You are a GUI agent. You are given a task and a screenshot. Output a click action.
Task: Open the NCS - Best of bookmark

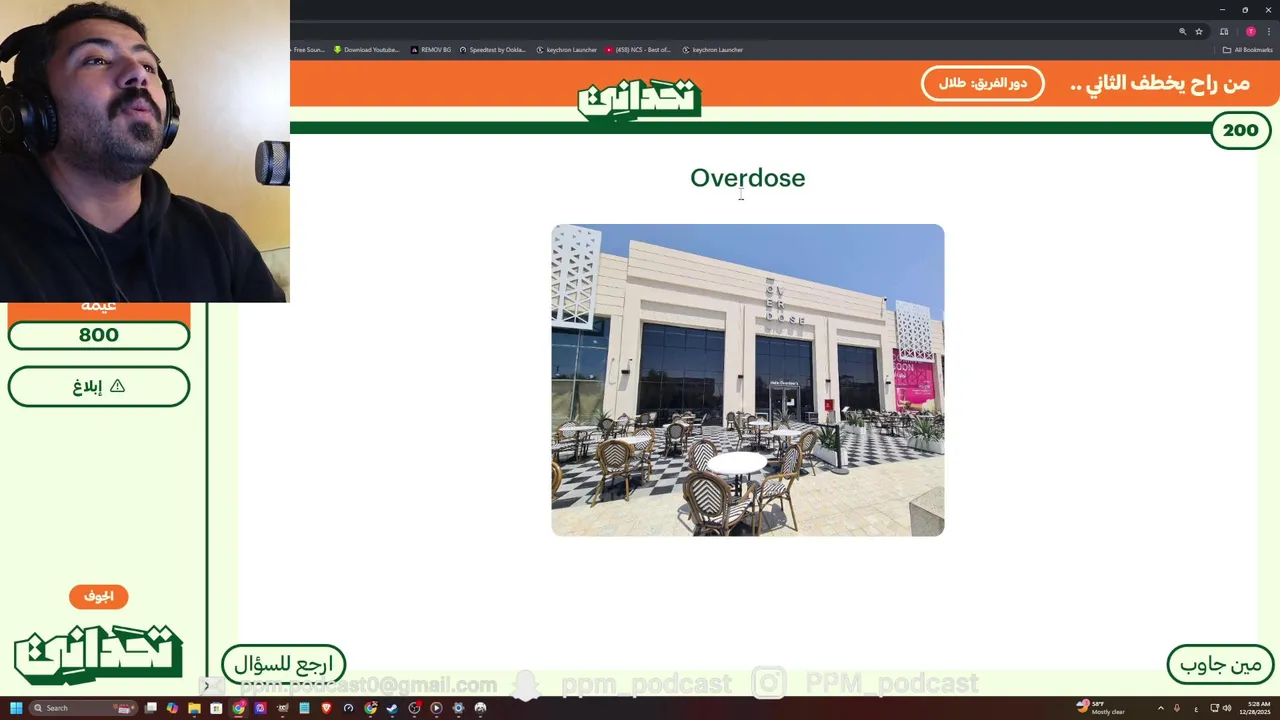tap(638, 50)
